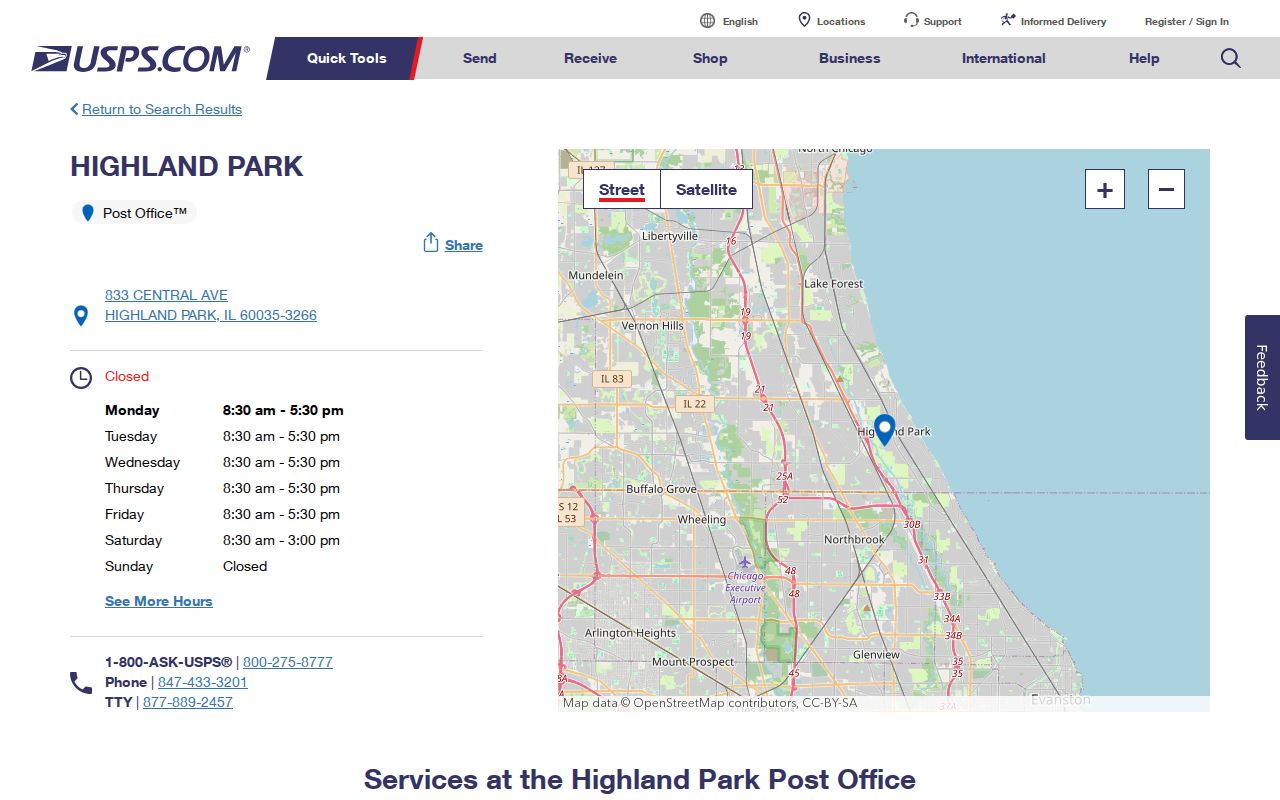Screen dimensions: 1280x800
Task: Open the search magnifier icon
Action: click(x=1231, y=58)
